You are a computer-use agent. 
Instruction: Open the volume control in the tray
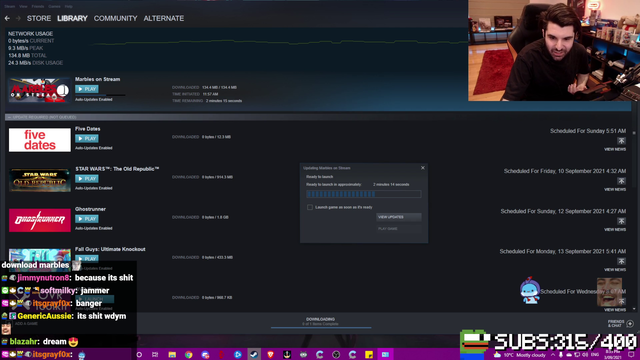(x=585, y=355)
